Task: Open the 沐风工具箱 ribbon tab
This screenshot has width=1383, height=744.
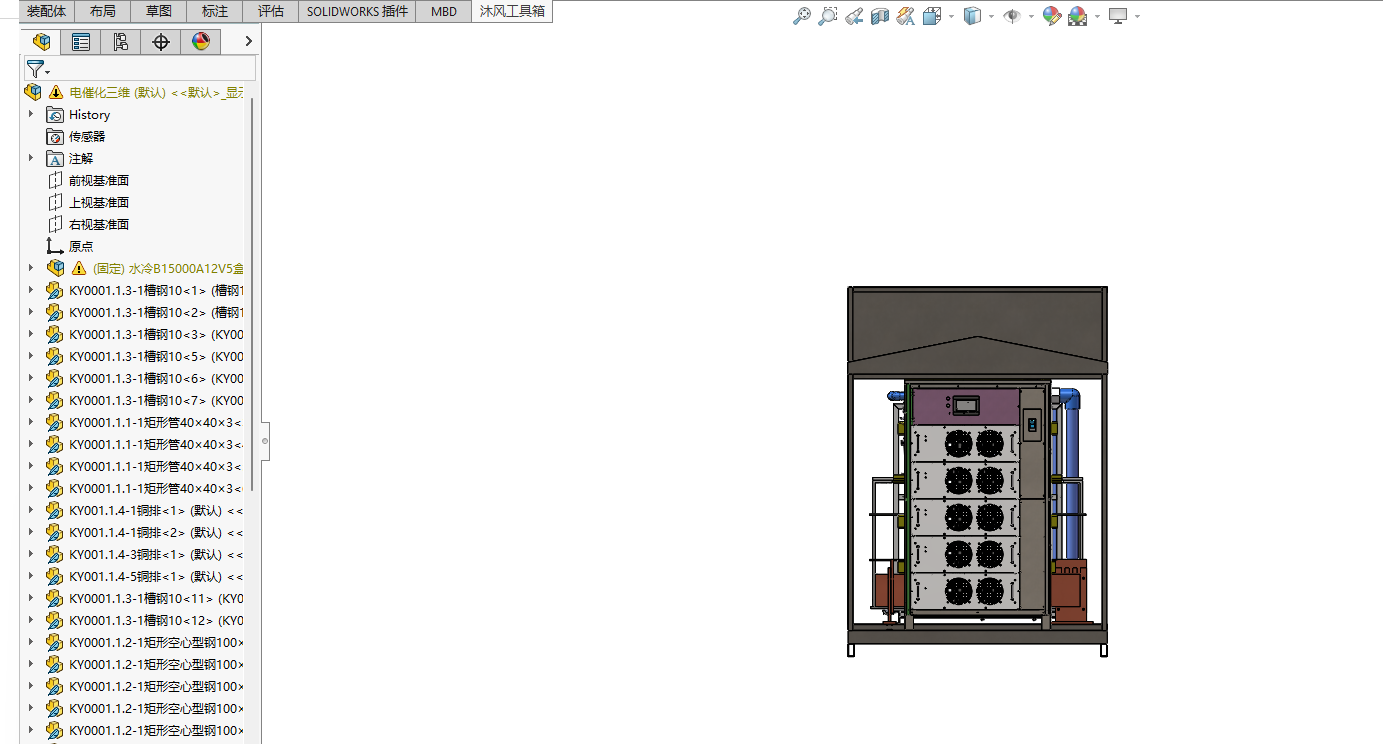Action: pos(511,12)
